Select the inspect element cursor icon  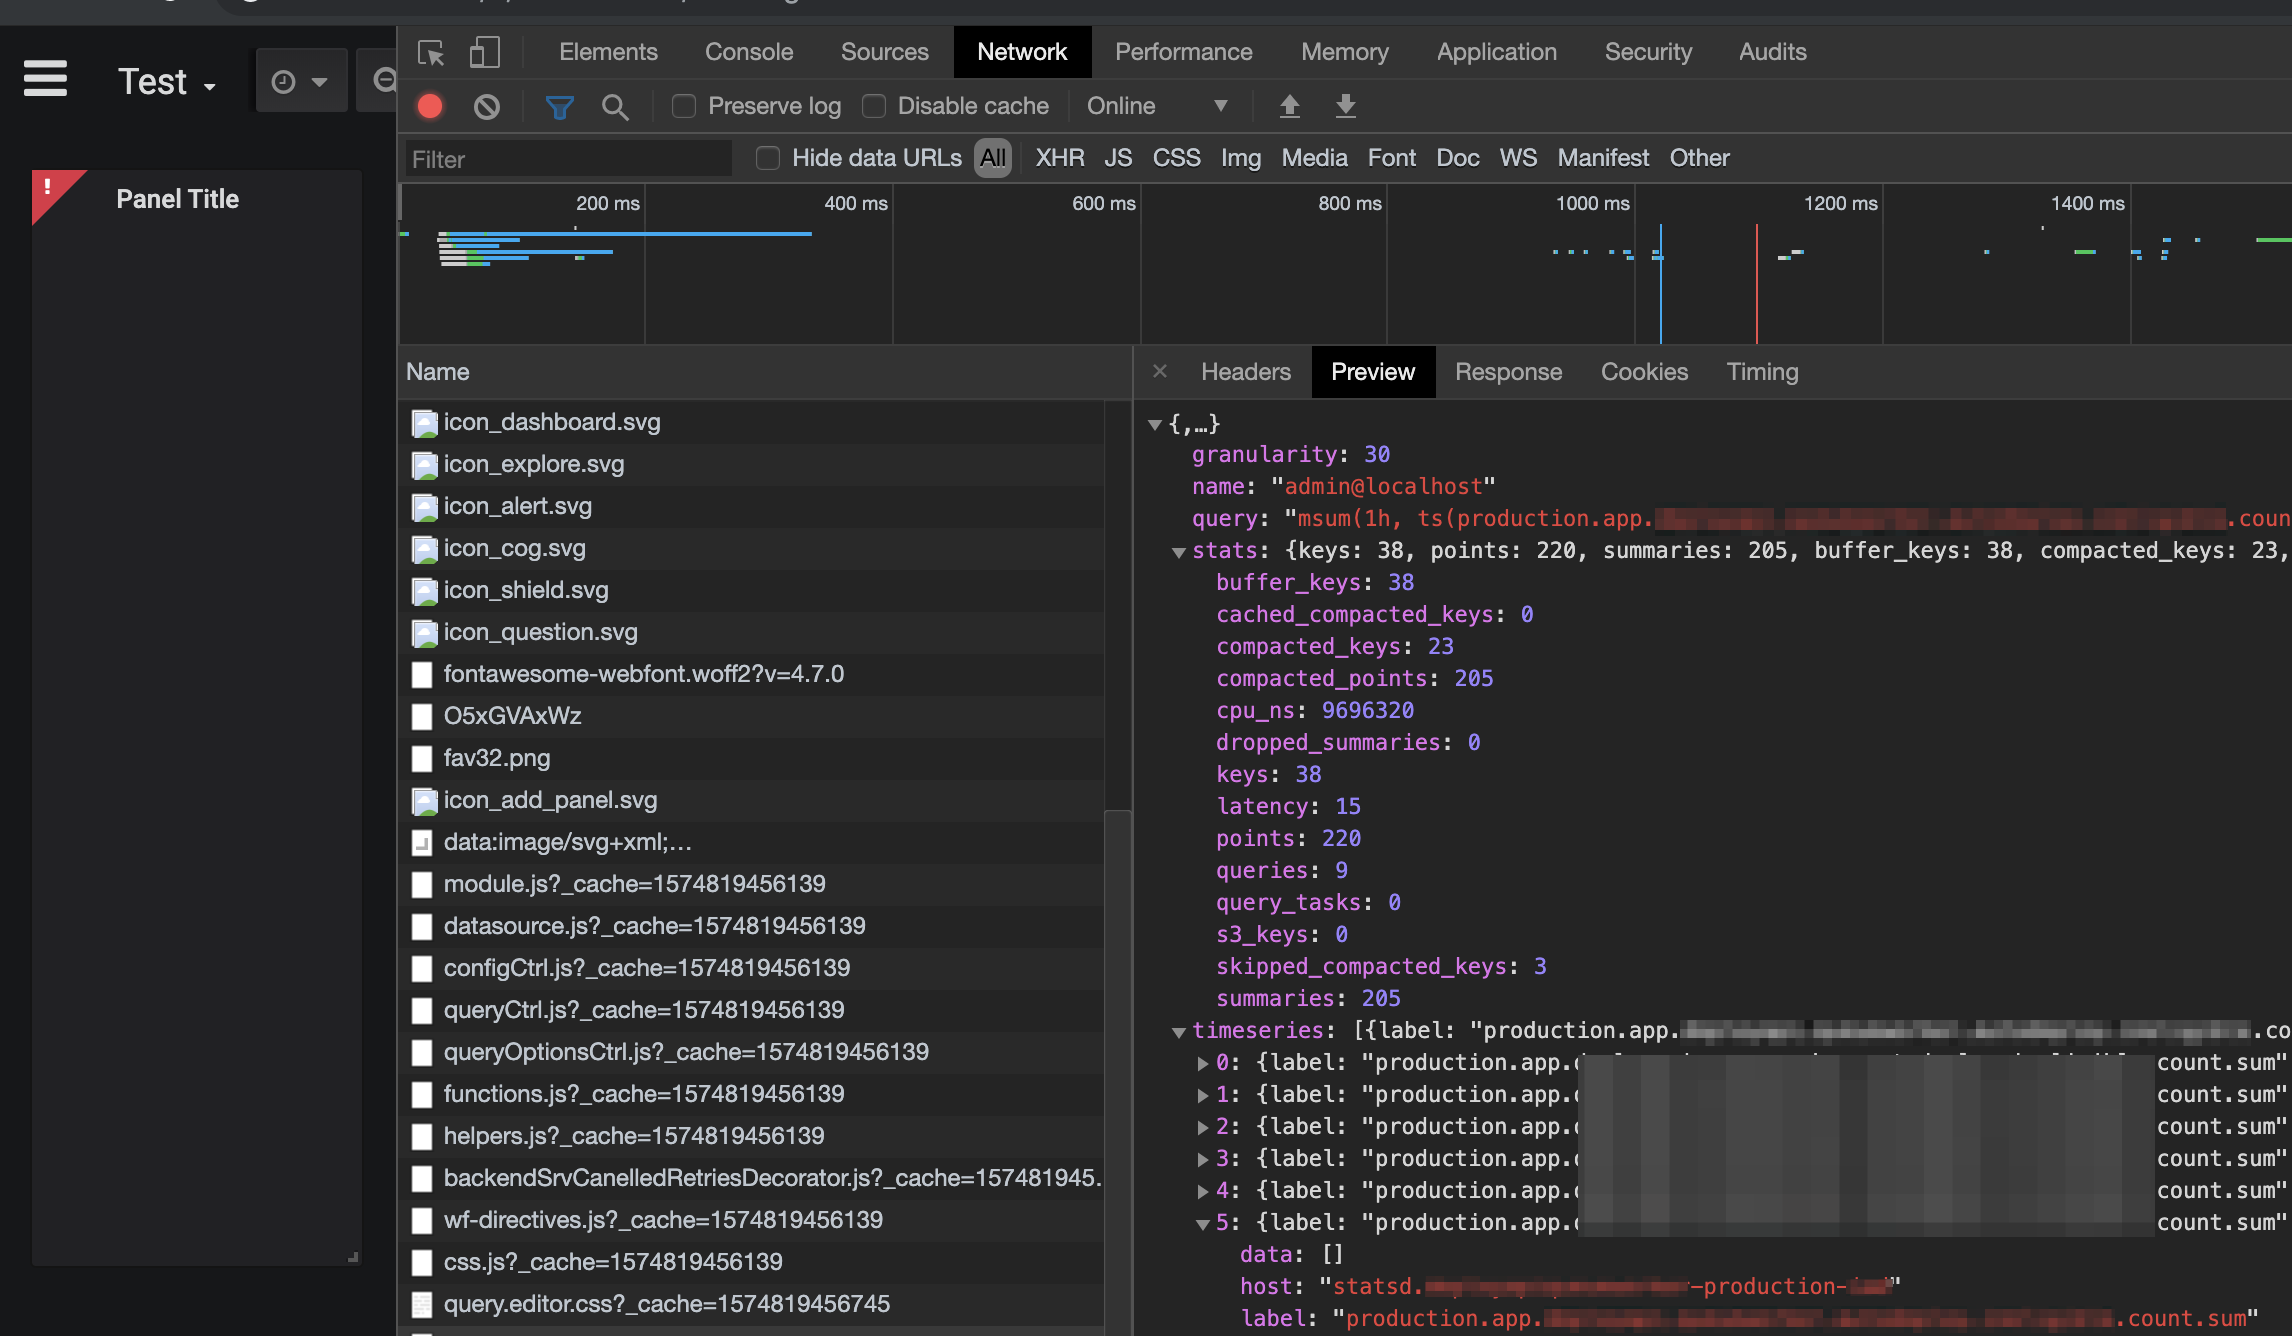[431, 52]
